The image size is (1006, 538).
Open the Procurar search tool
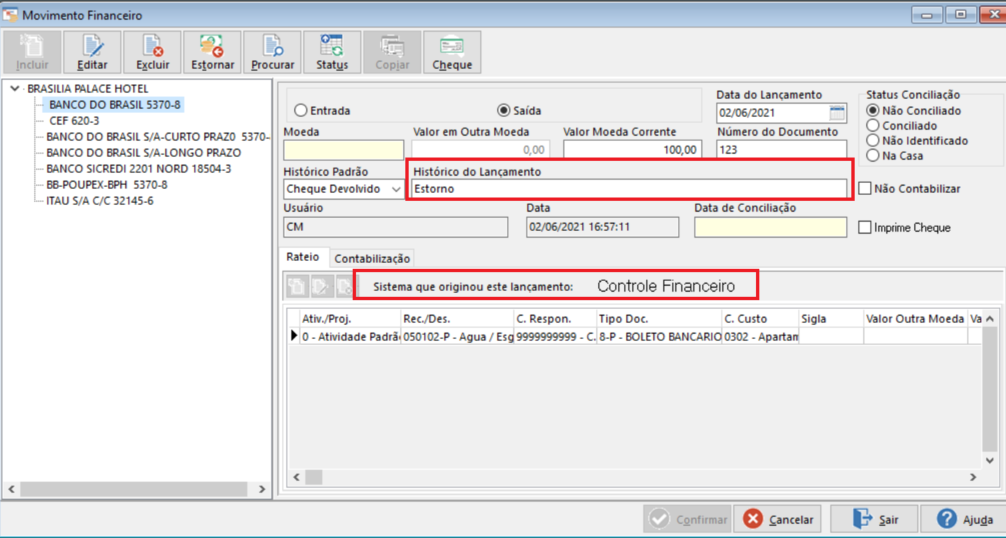[273, 52]
